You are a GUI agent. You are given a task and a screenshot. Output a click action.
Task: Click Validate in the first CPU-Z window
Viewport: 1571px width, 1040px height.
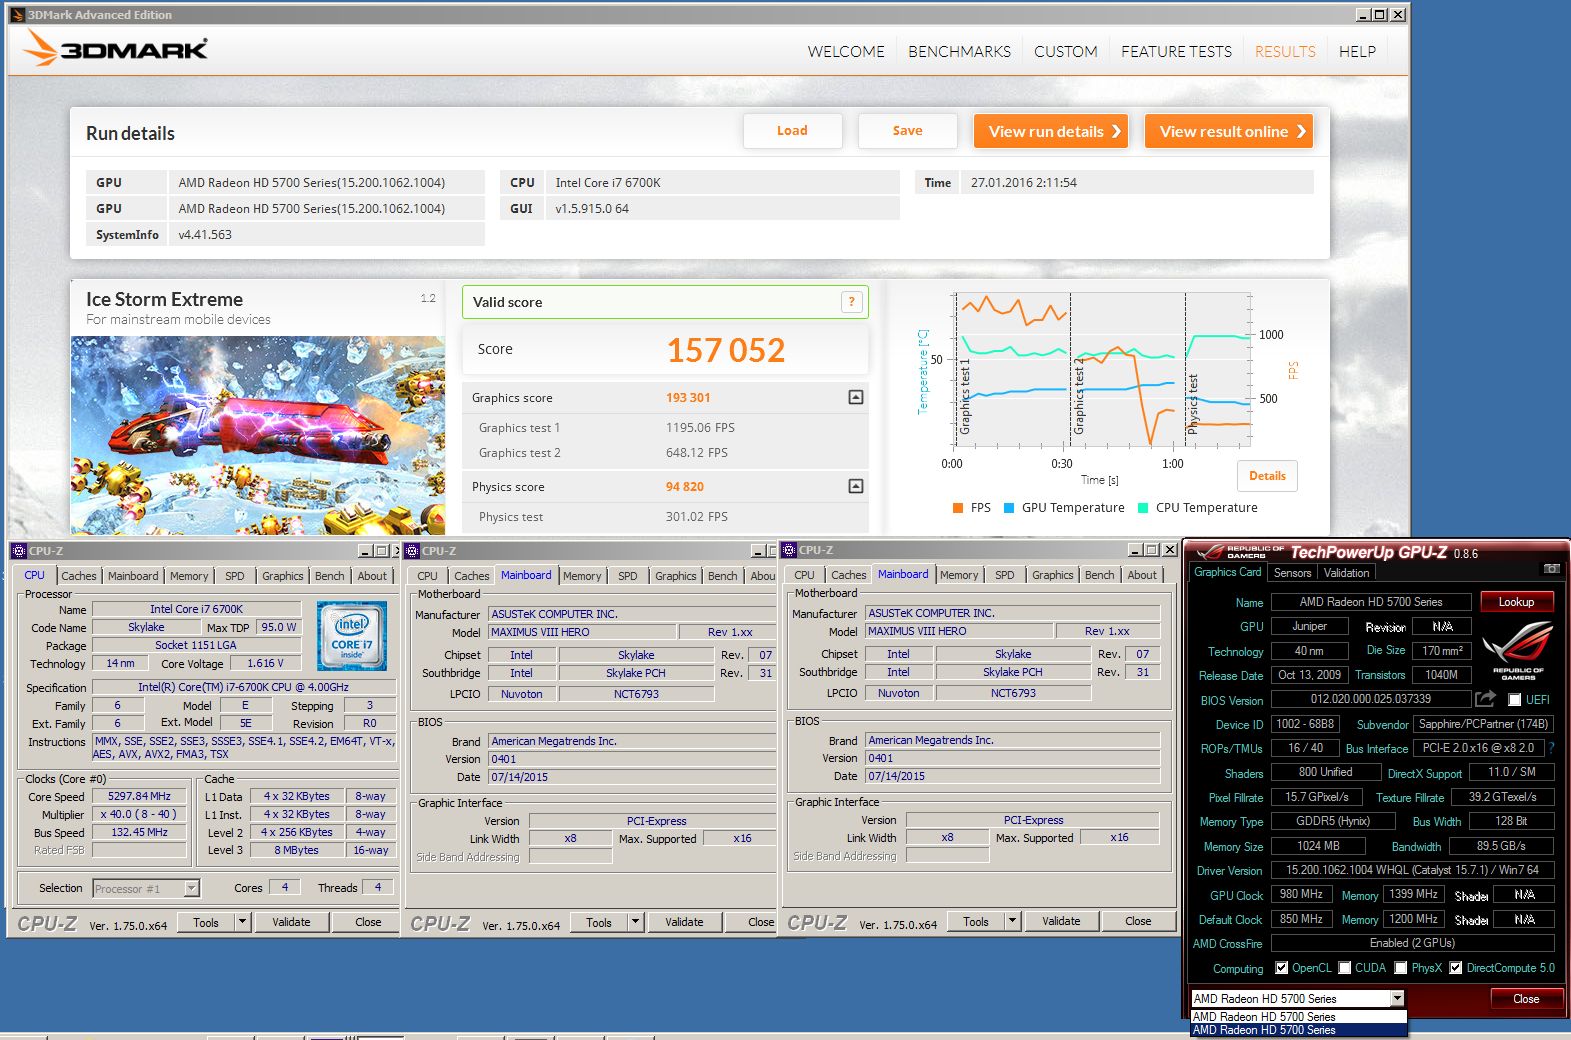click(x=291, y=922)
